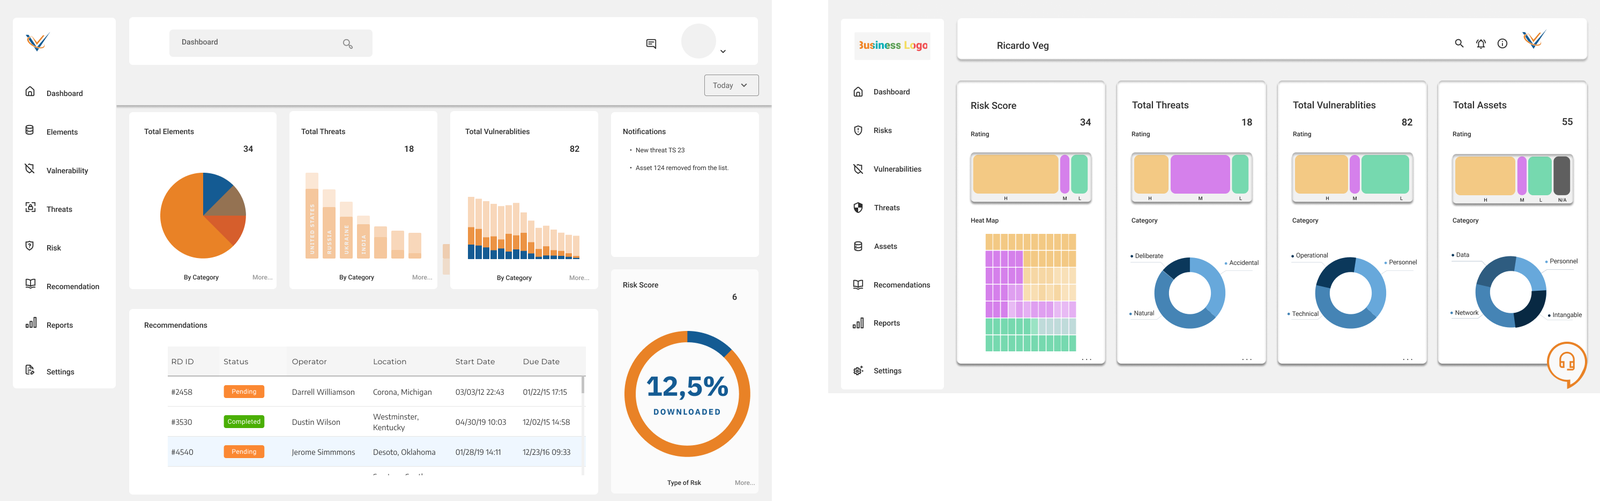Click the Dashboard search input field
This screenshot has height=501, width=1600.
[271, 43]
